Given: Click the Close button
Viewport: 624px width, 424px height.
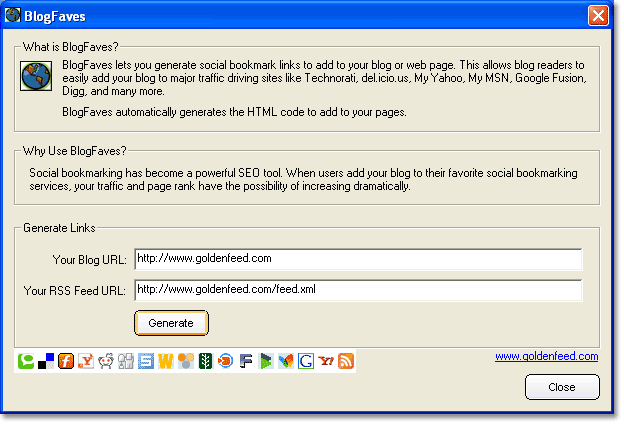Looking at the screenshot, I should [562, 387].
